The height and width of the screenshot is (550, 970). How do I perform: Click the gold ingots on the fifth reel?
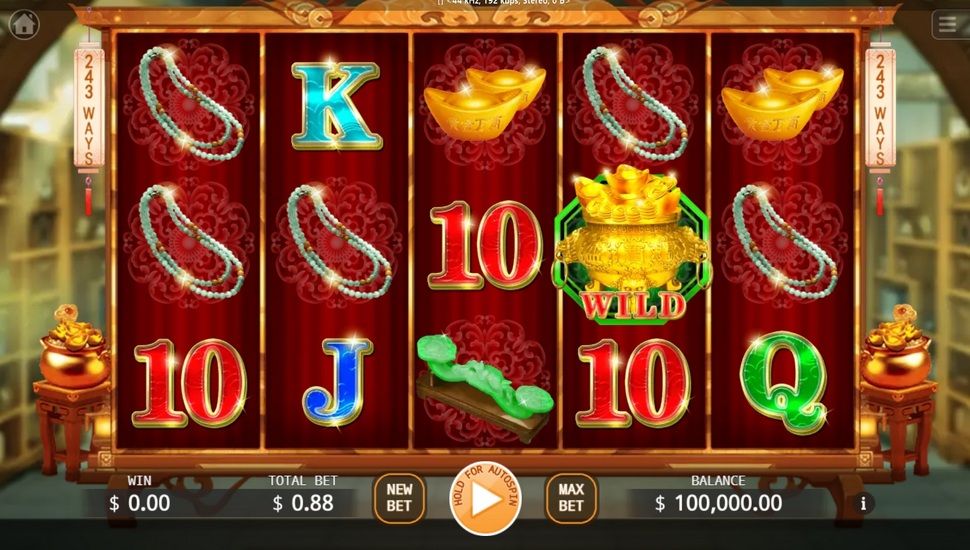[783, 103]
